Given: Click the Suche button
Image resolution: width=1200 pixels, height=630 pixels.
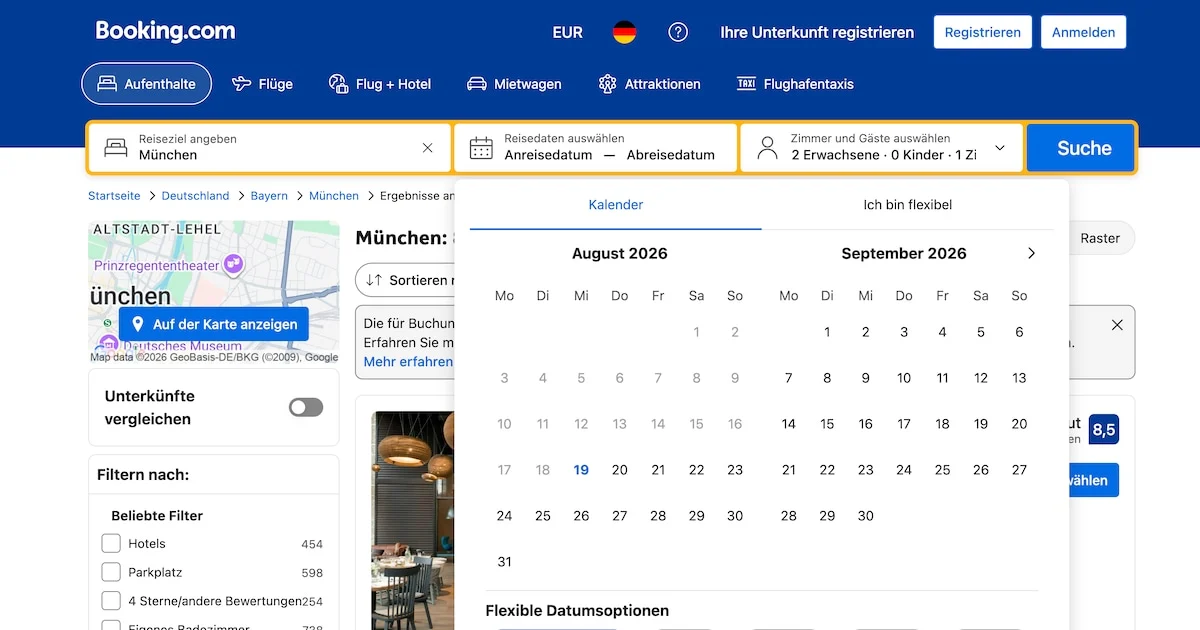Looking at the screenshot, I should (1083, 148).
